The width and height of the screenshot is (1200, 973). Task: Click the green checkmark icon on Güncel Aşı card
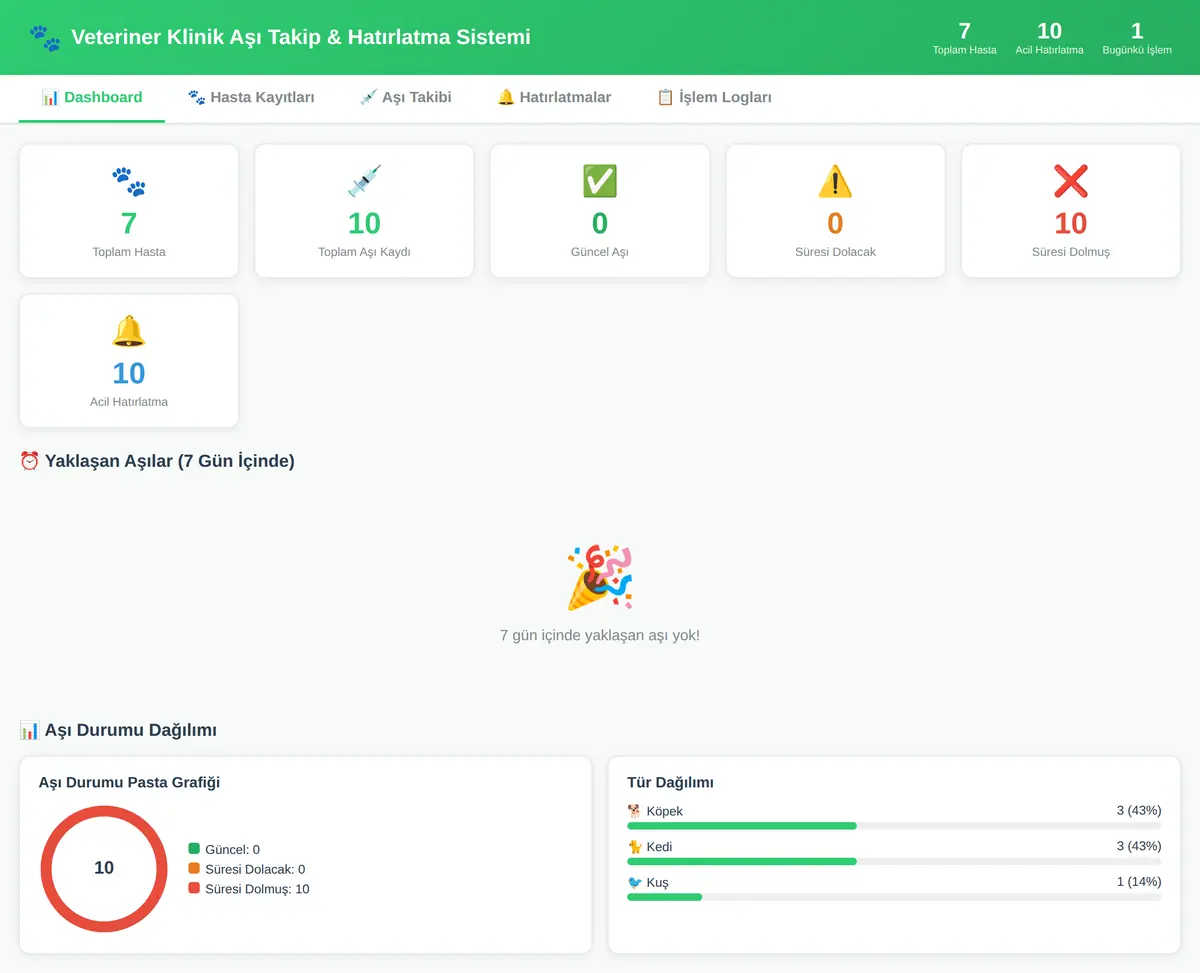(600, 181)
